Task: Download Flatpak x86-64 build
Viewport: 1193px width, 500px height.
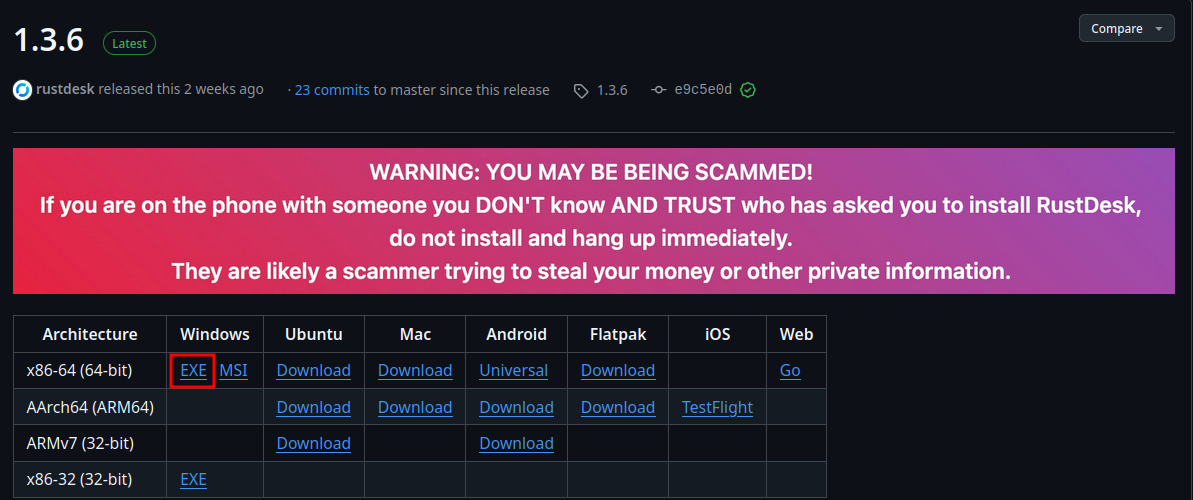Action: (x=617, y=370)
